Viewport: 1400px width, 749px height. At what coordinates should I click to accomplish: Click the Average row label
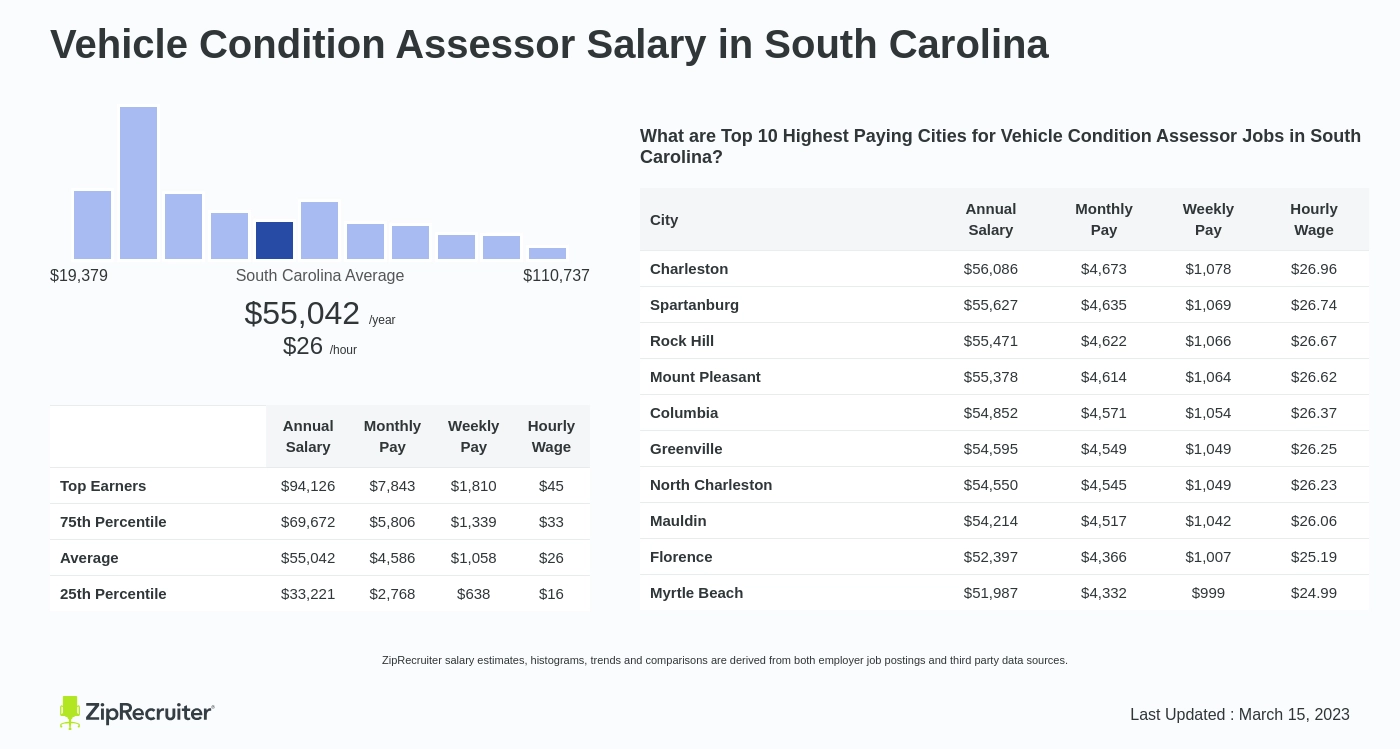click(89, 558)
